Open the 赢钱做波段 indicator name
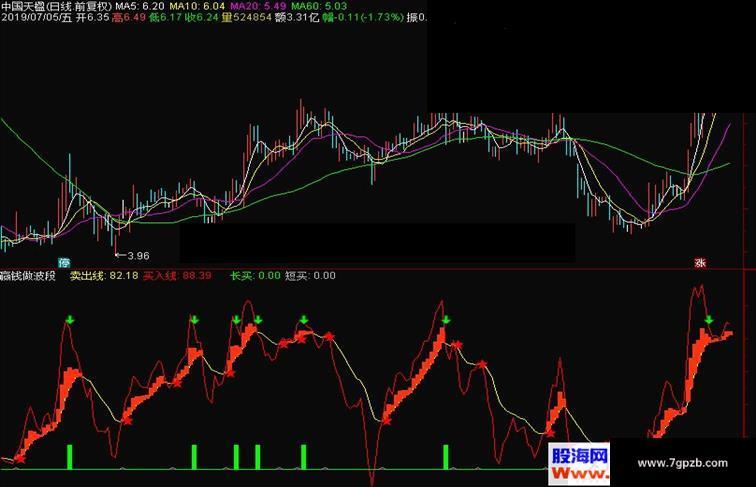Image resolution: width=756 pixels, height=487 pixels. (x=28, y=276)
